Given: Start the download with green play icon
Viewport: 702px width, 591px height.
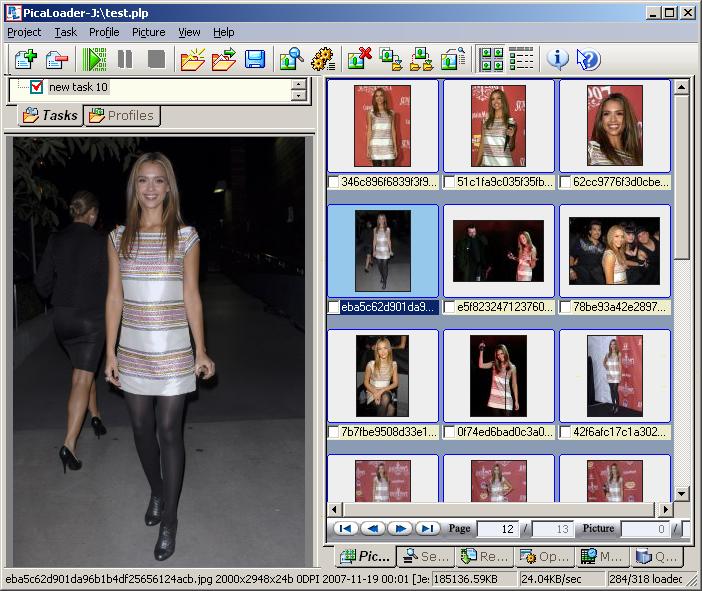Looking at the screenshot, I should pos(94,59).
